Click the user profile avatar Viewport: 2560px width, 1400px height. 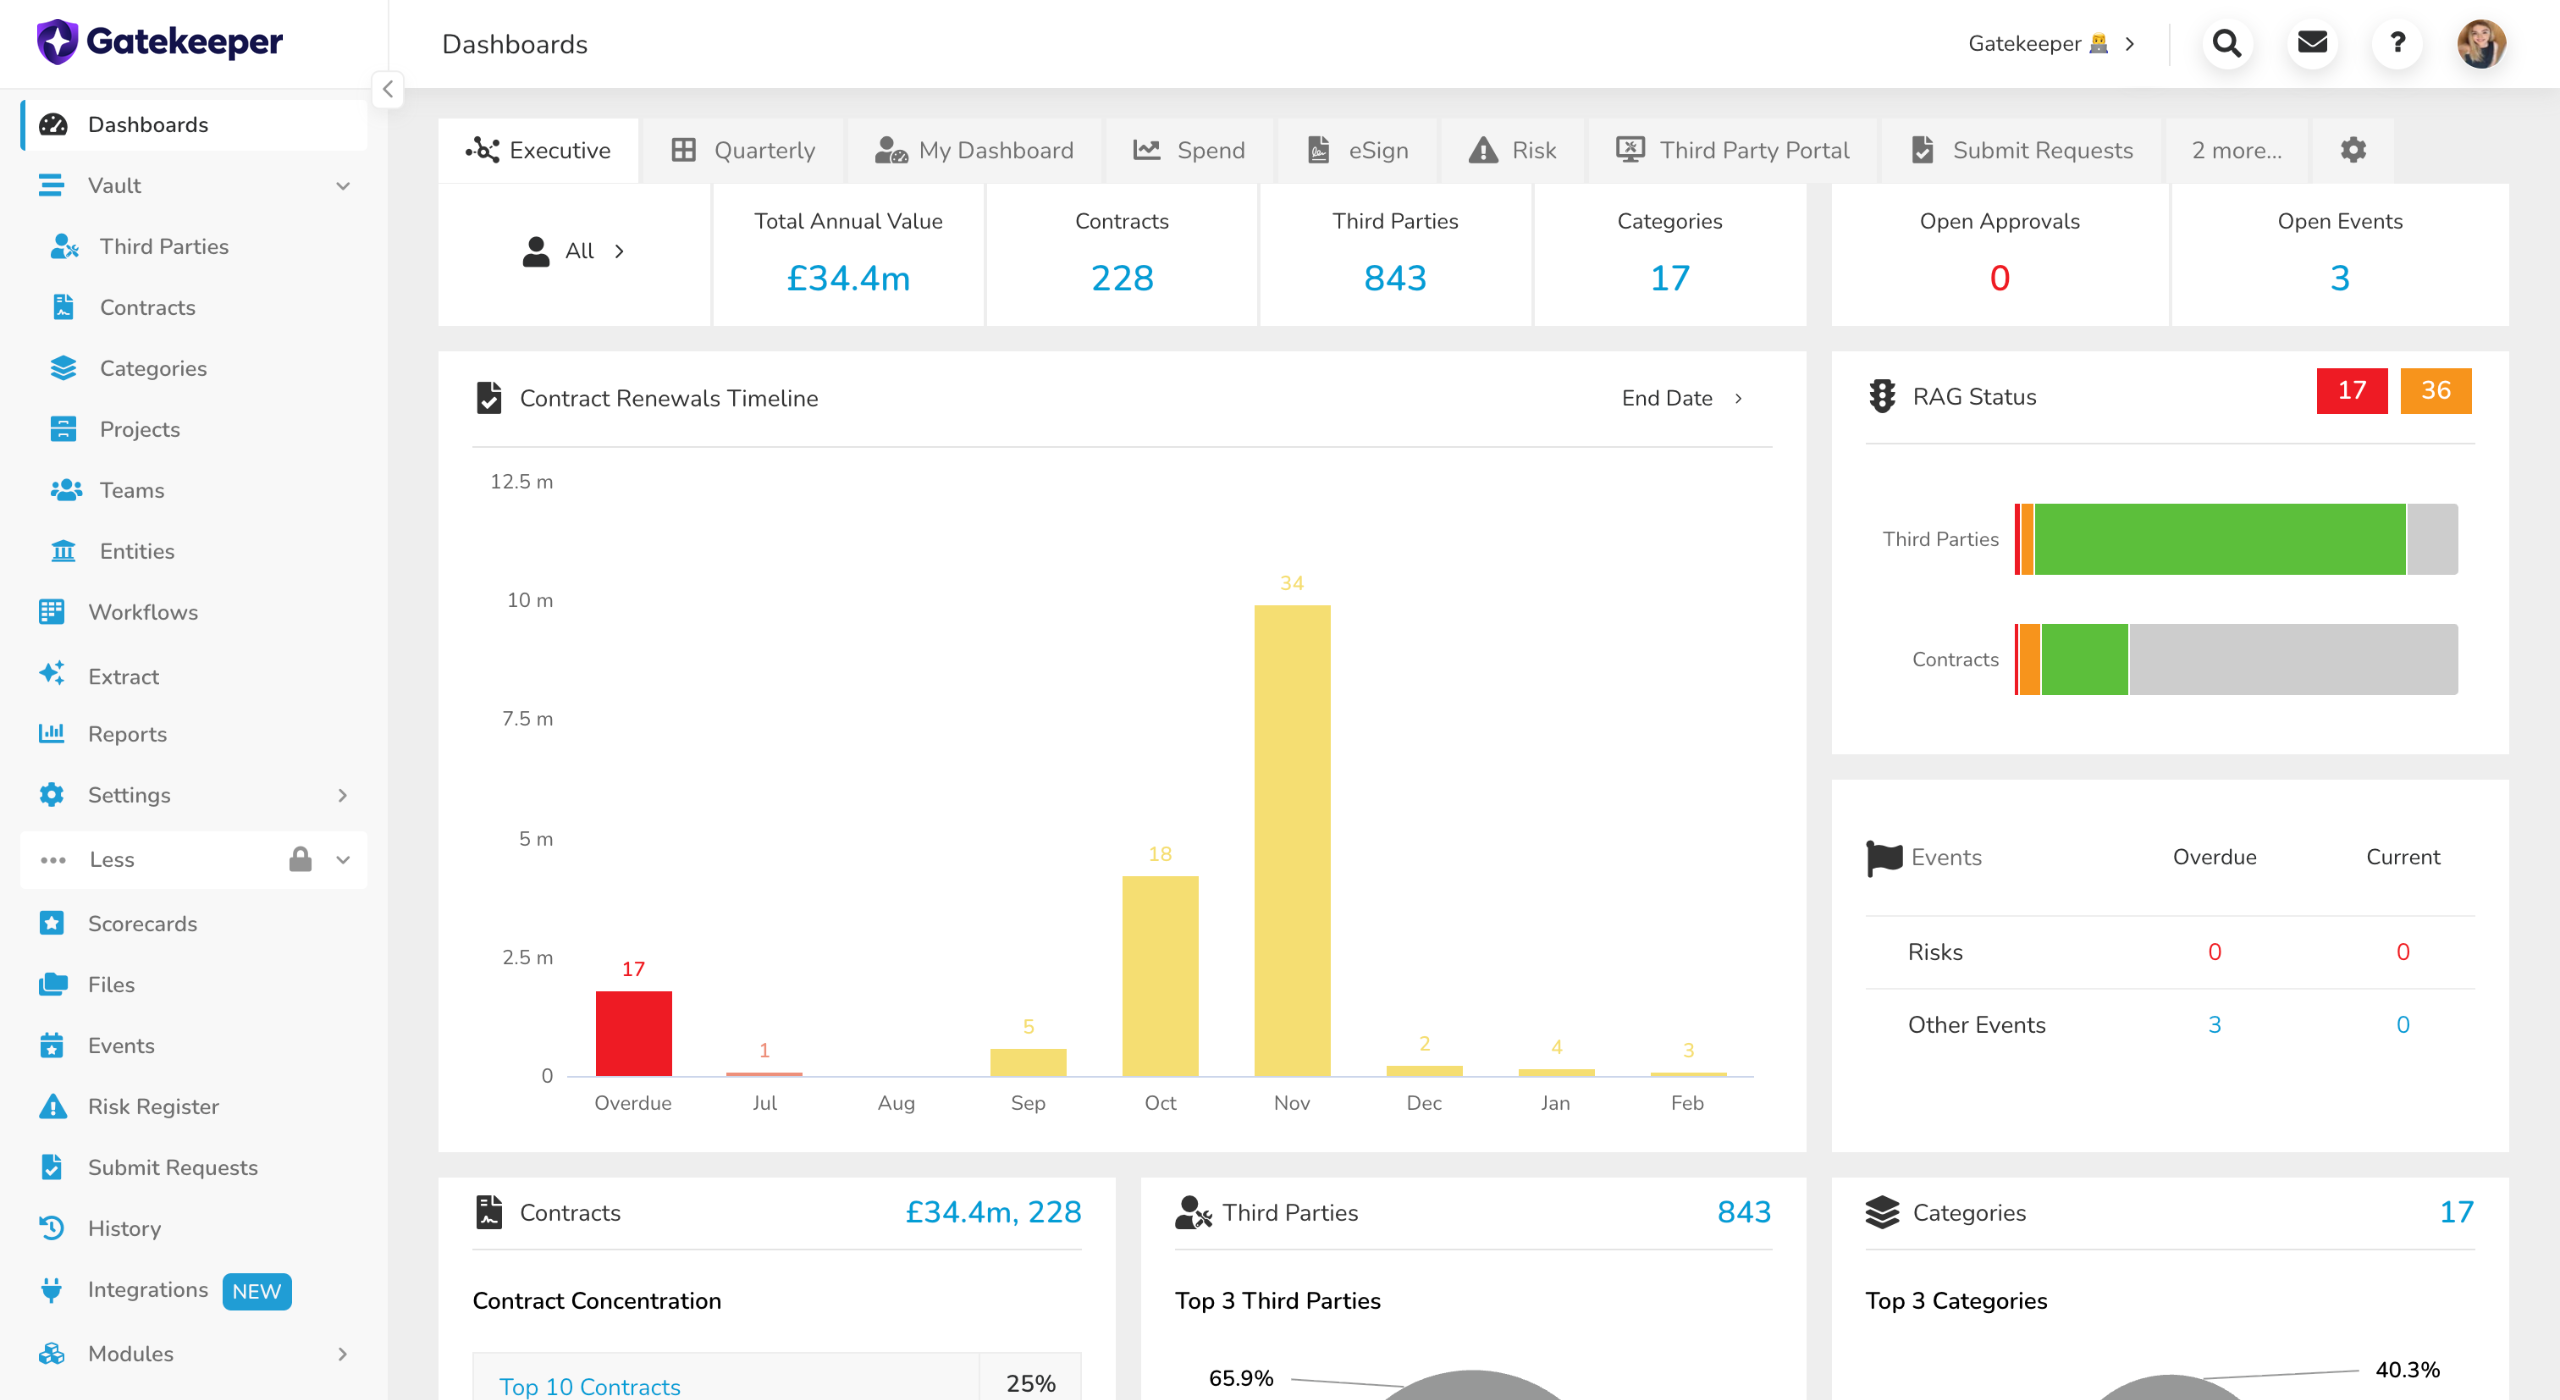[x=2482, y=44]
